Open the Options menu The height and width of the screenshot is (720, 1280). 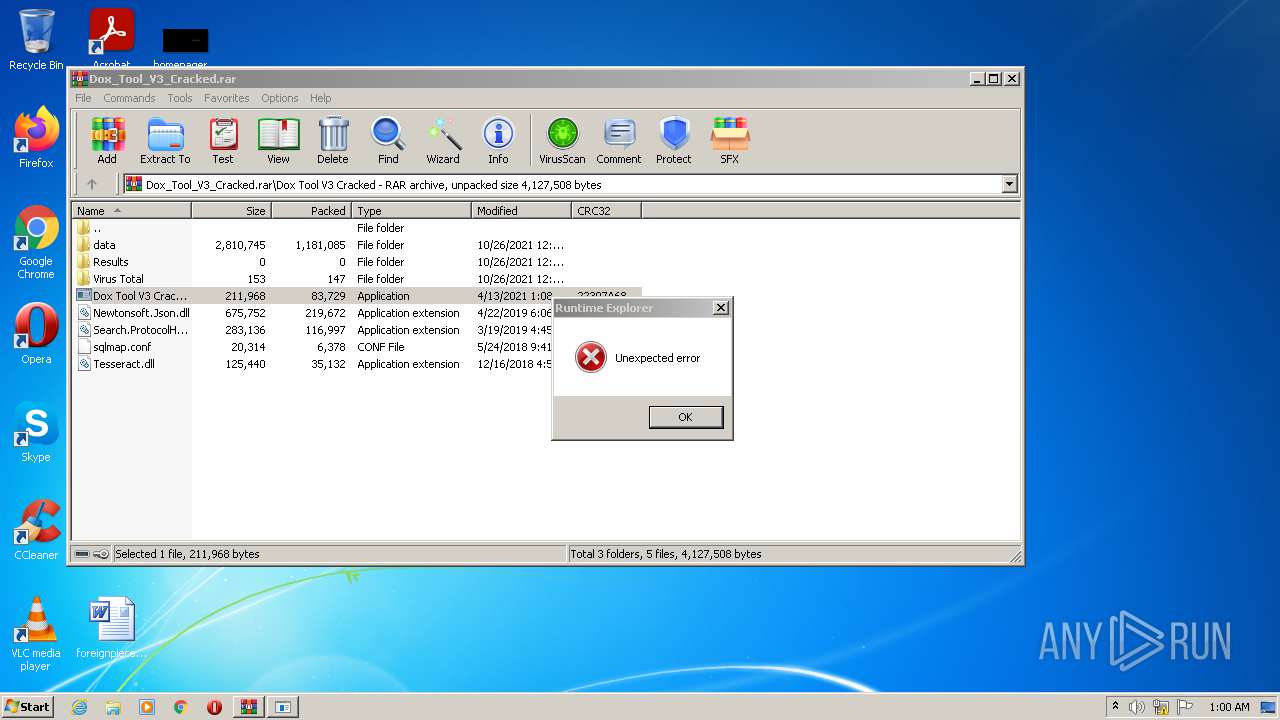pyautogui.click(x=280, y=98)
